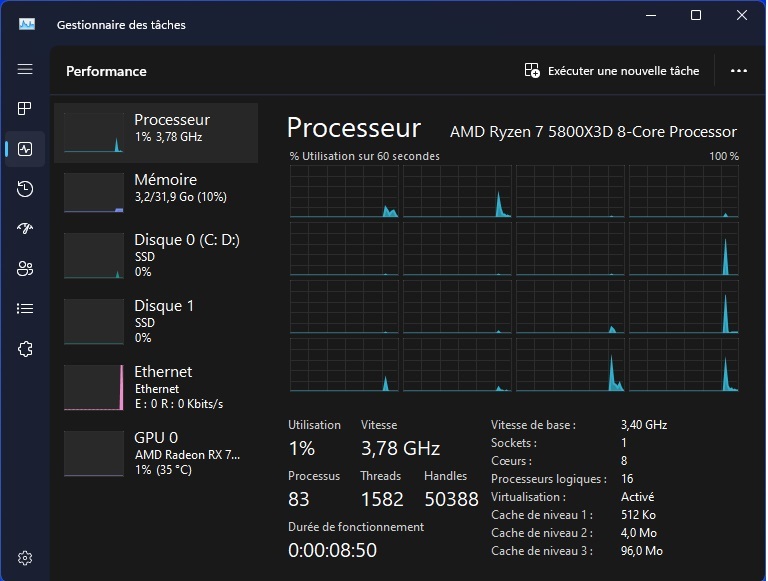Open the Processes page icon
Image resolution: width=768 pixels, height=581 pixels.
point(25,108)
